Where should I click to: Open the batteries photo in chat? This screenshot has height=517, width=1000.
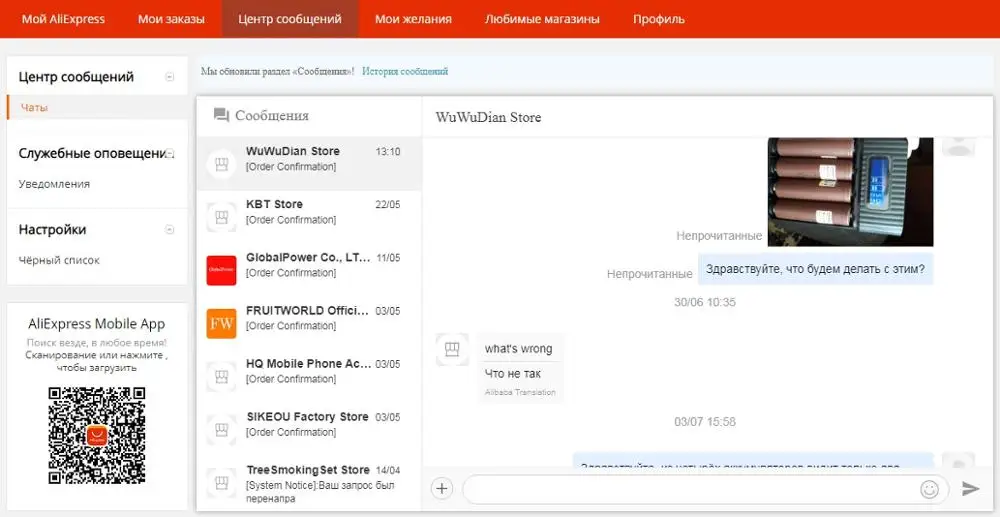[x=850, y=192]
